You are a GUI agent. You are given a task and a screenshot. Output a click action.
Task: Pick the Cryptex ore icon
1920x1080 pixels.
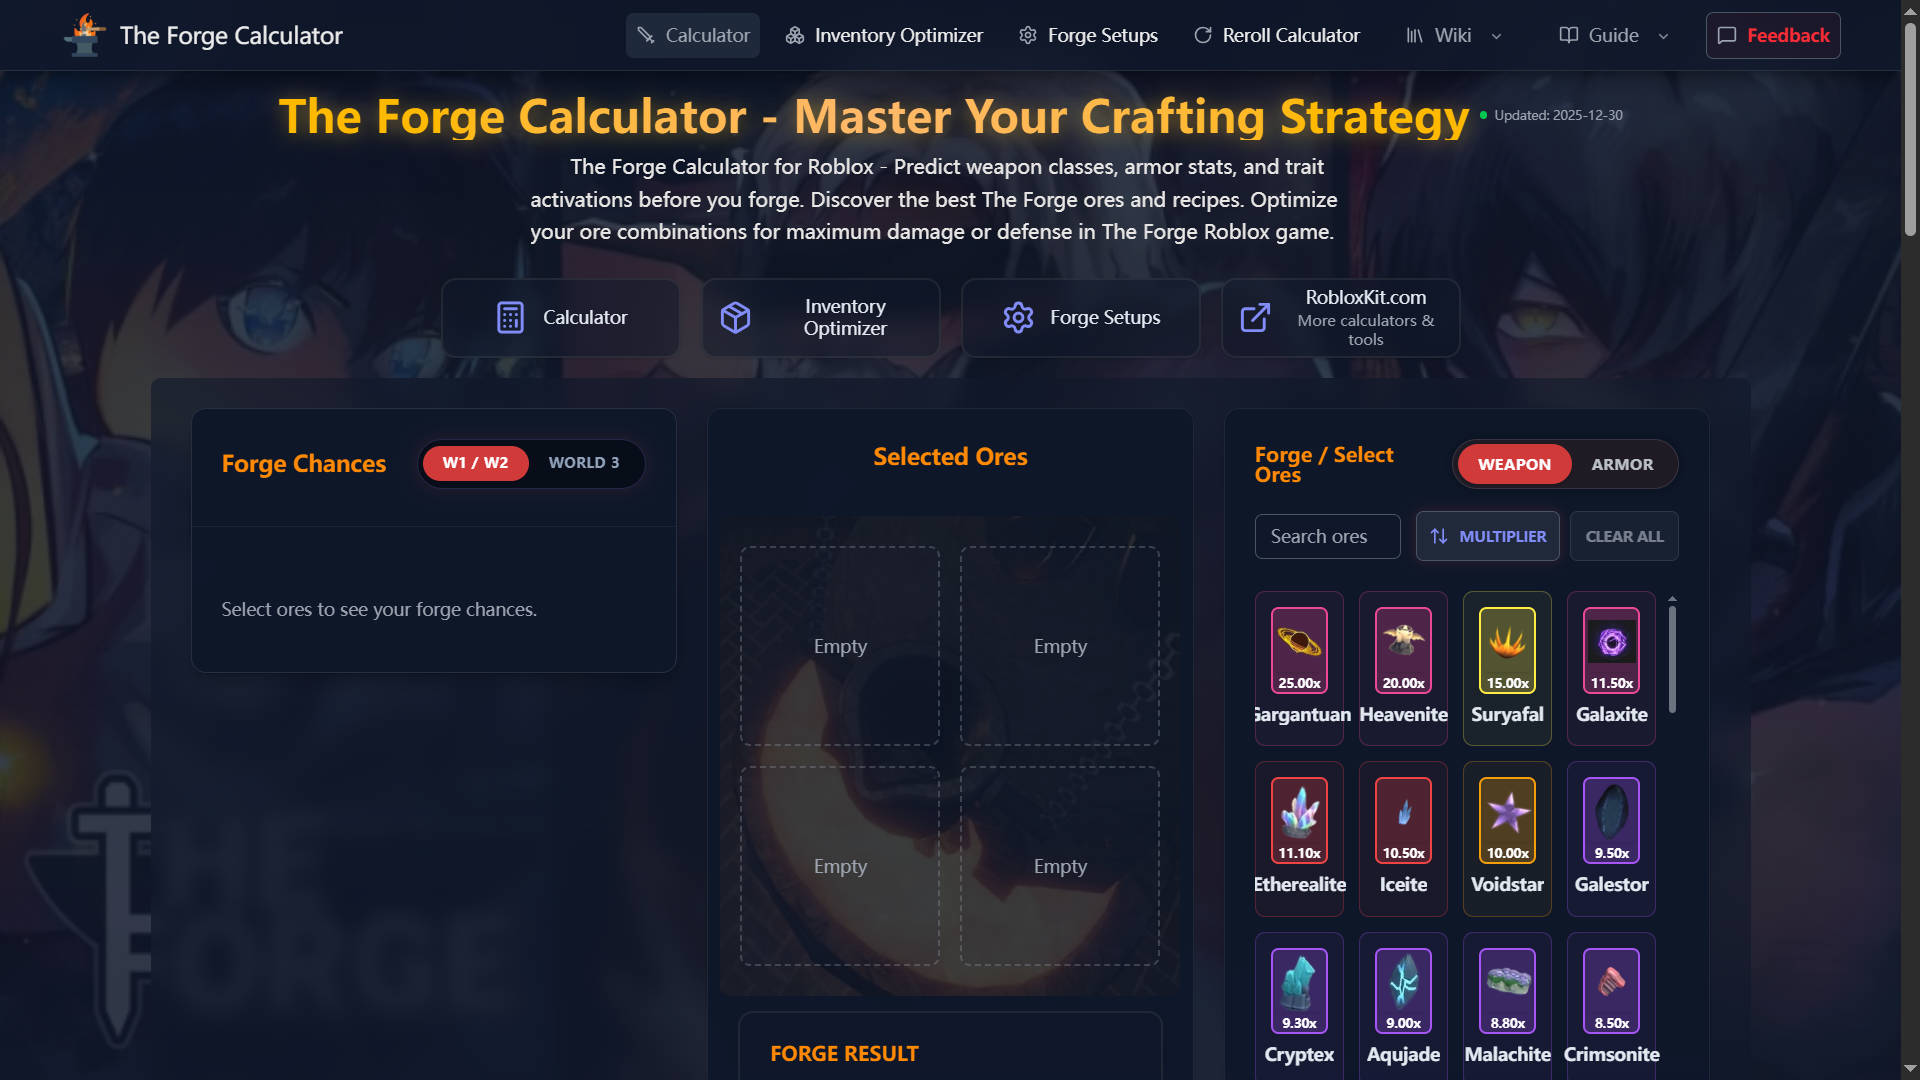pos(1299,990)
